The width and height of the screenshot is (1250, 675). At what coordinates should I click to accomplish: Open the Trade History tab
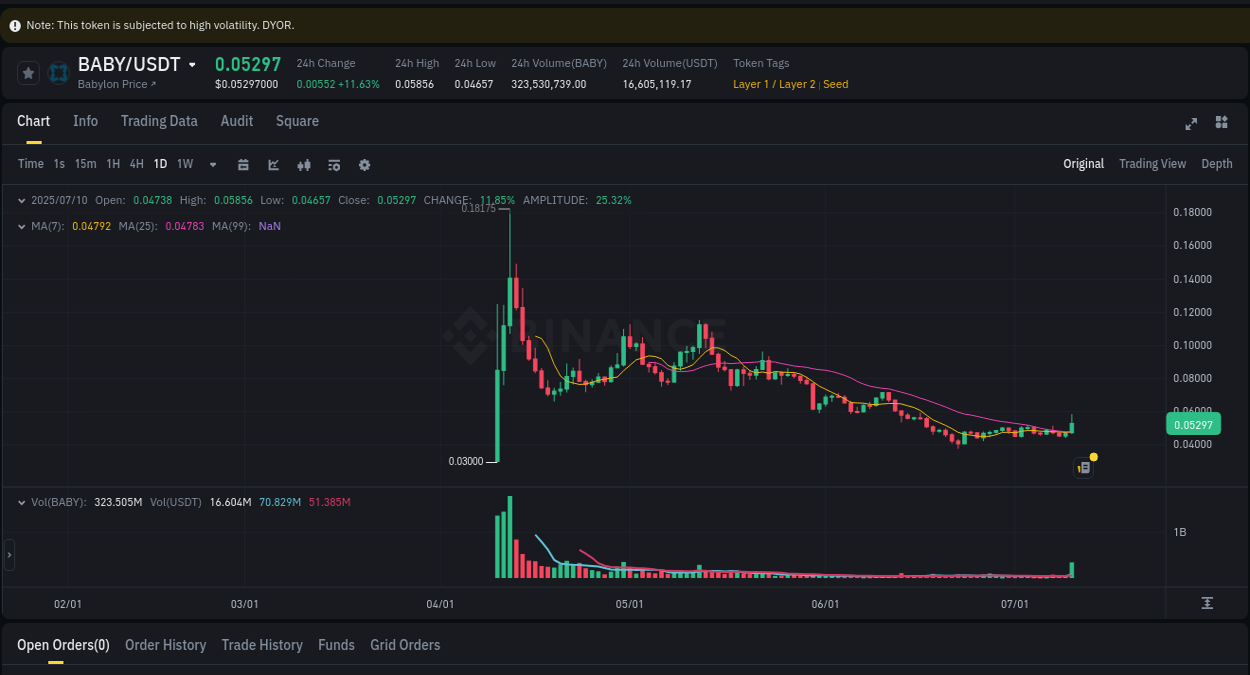[262, 645]
